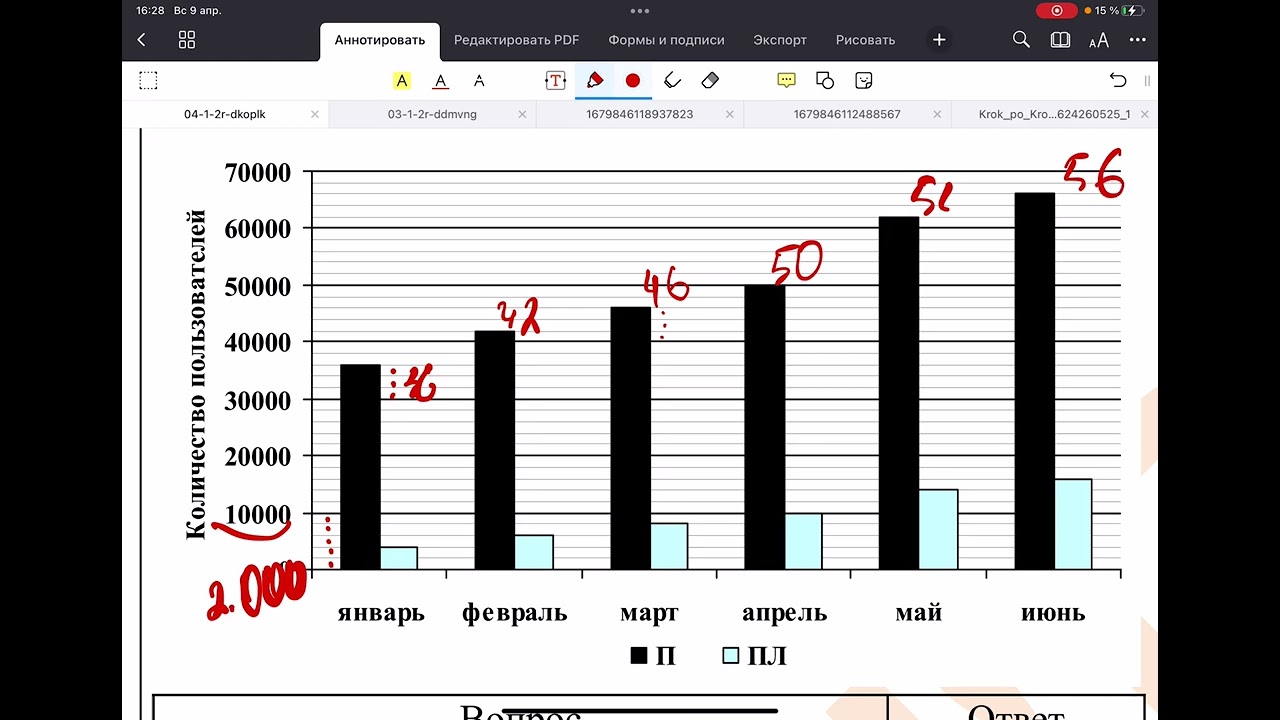Select the 04-1-2r-dkoplk document tab
The height and width of the screenshot is (720, 1280).
click(x=225, y=114)
